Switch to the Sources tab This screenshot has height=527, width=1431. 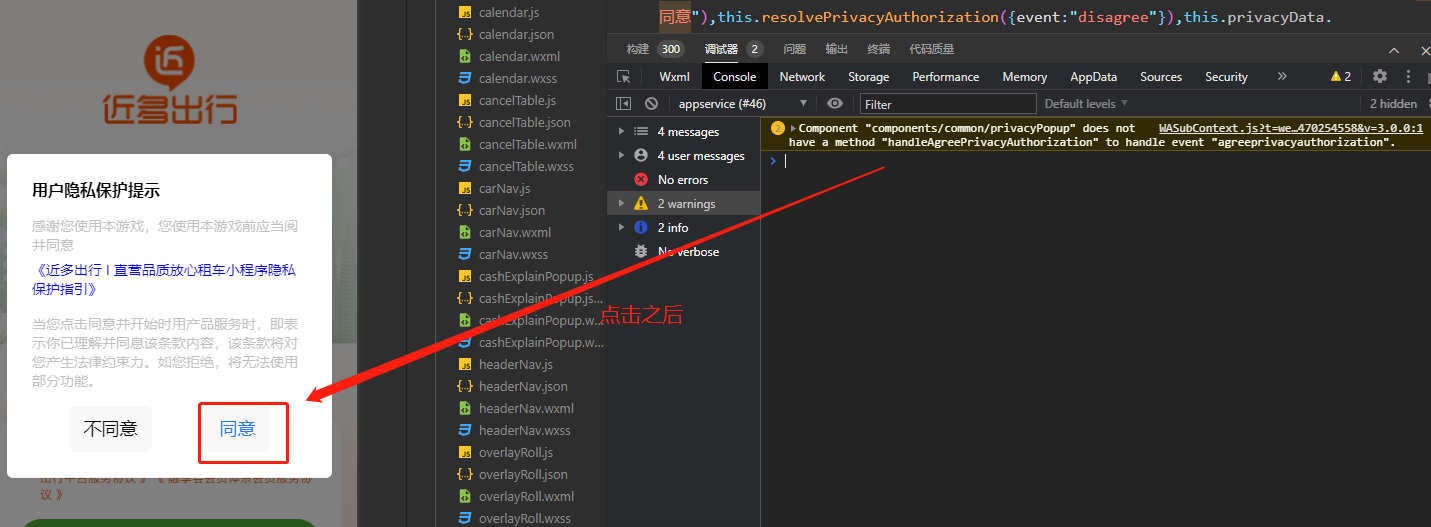point(1161,77)
